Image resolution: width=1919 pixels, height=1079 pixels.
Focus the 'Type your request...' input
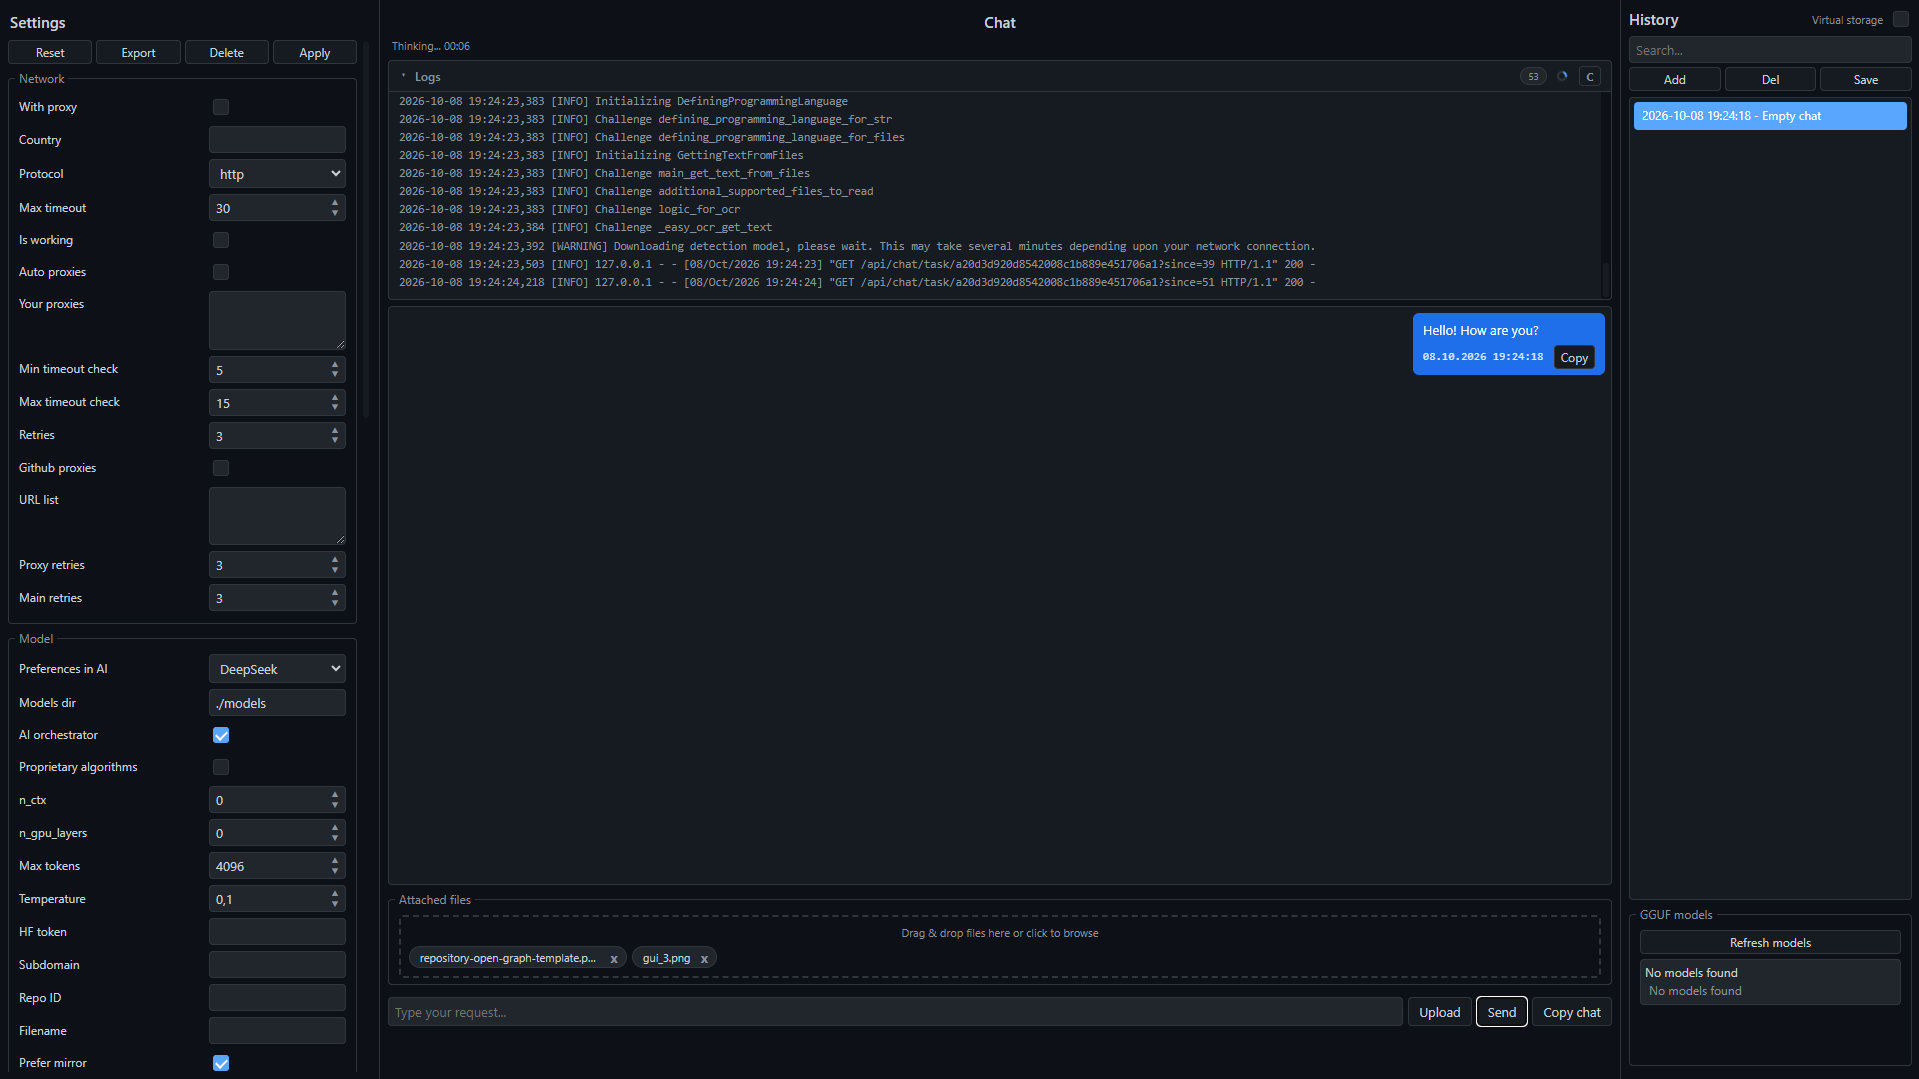point(895,1012)
